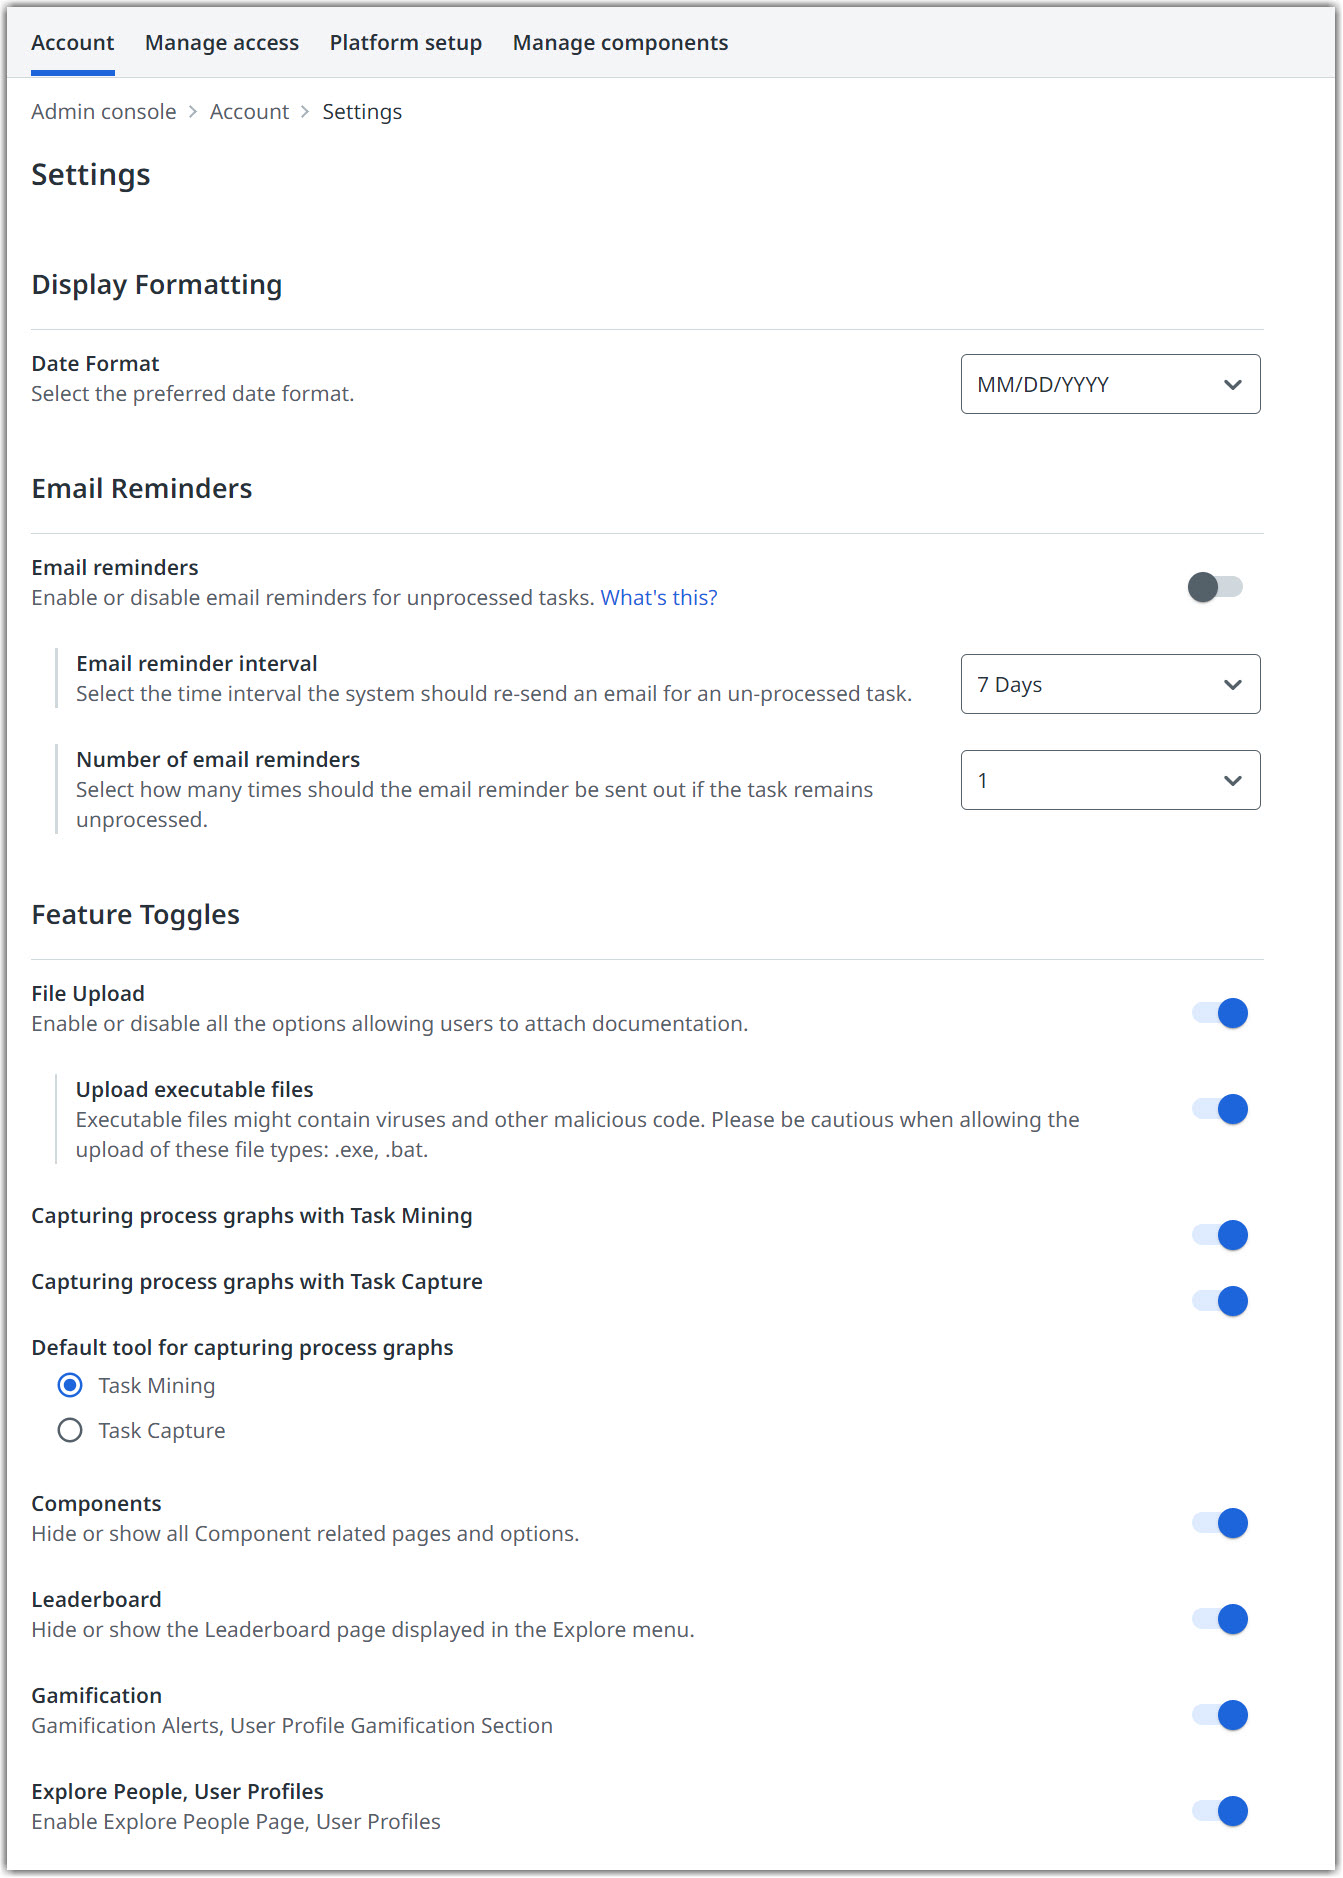Turn off the Gamification toggle
Viewport: 1343px width, 1878px height.
pyautogui.click(x=1220, y=1715)
